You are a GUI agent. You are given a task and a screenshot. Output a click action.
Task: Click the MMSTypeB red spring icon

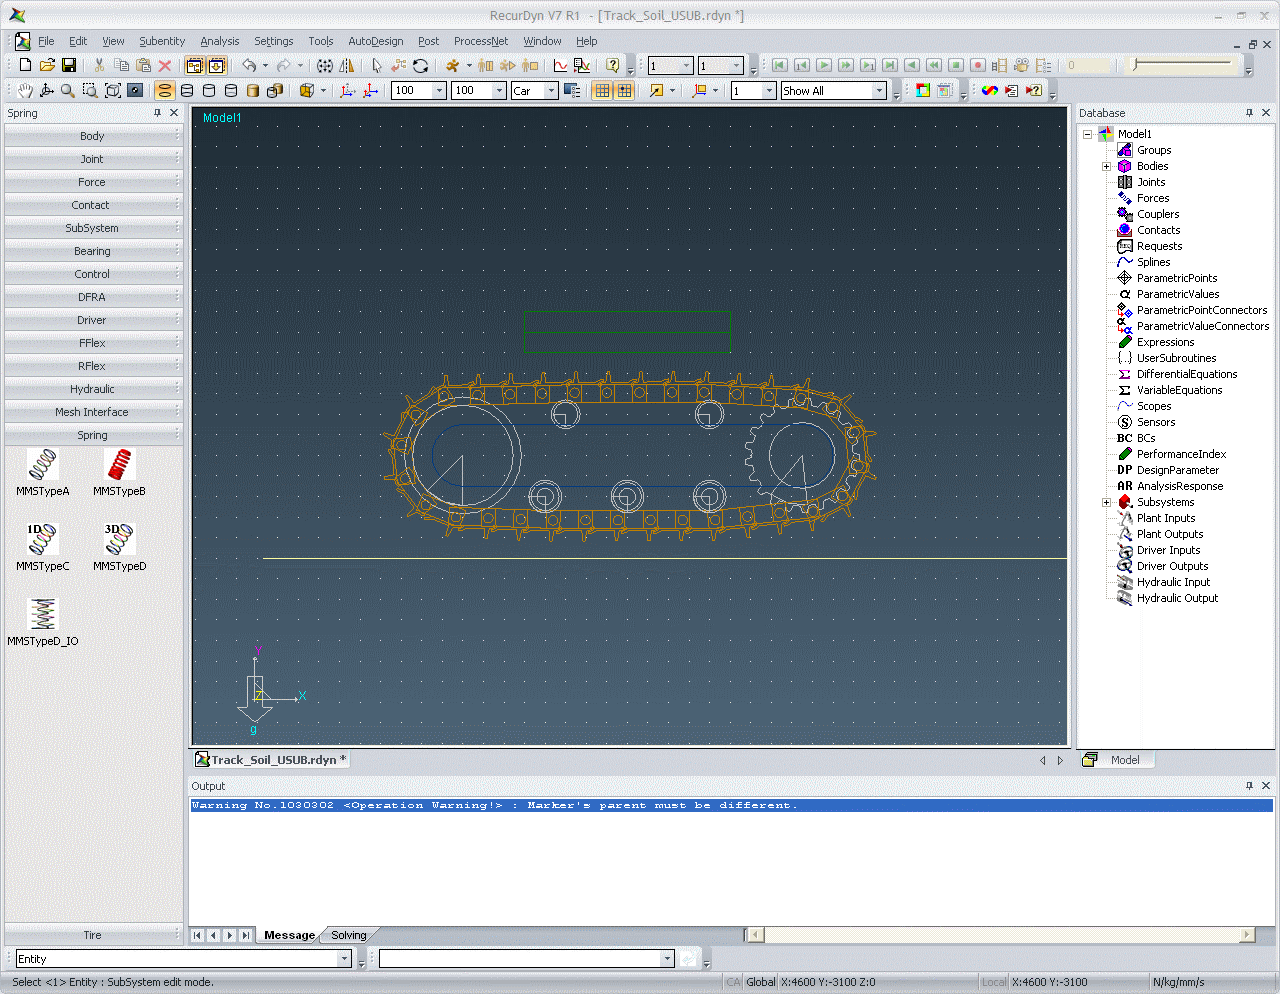[120, 465]
